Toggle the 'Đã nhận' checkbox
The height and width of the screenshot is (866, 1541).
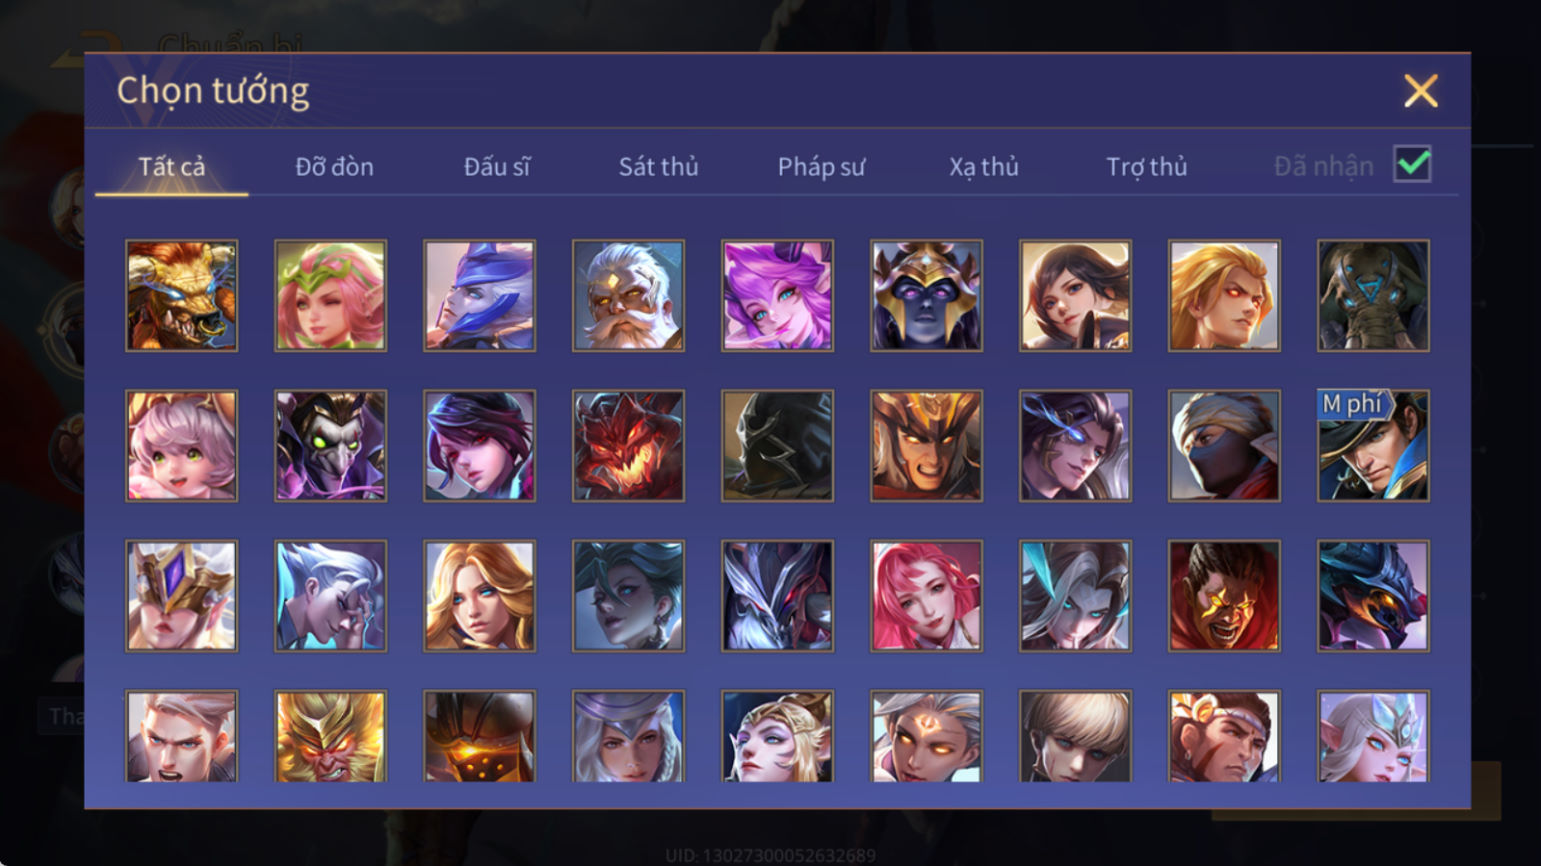point(1412,164)
